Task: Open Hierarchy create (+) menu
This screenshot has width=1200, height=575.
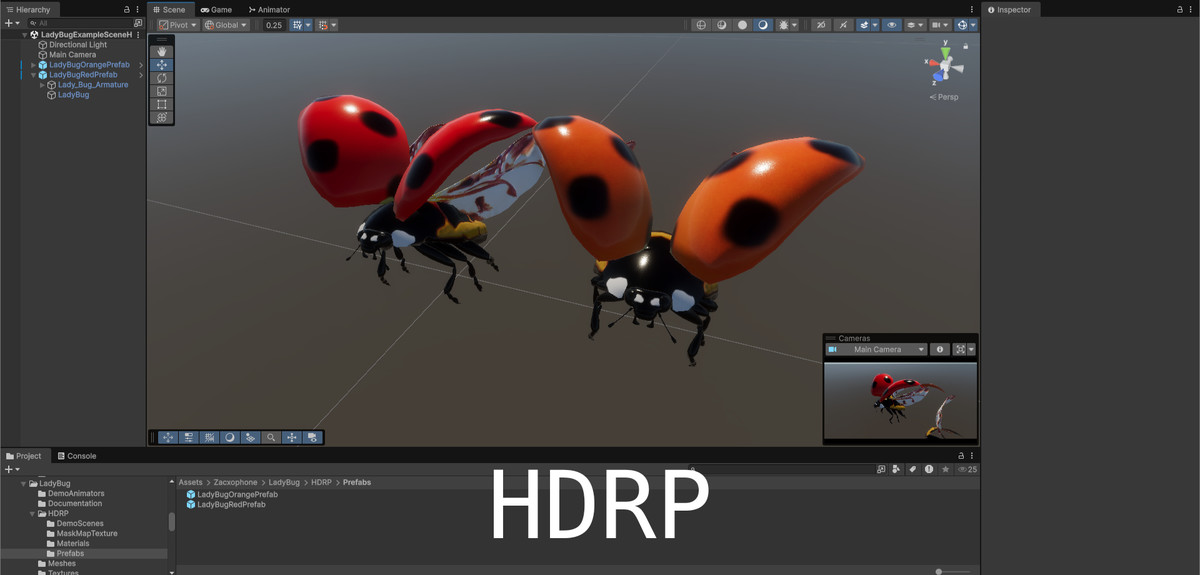Action: [x=11, y=22]
